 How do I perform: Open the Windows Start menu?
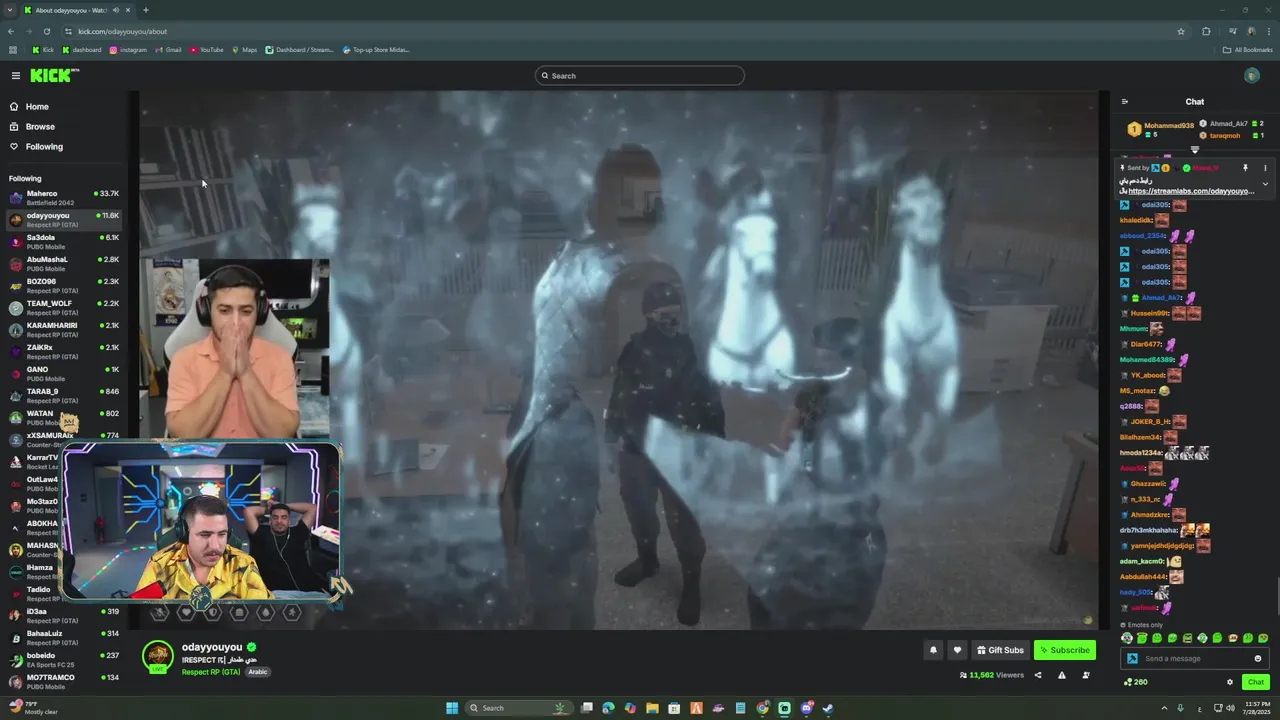pyautogui.click(x=452, y=708)
